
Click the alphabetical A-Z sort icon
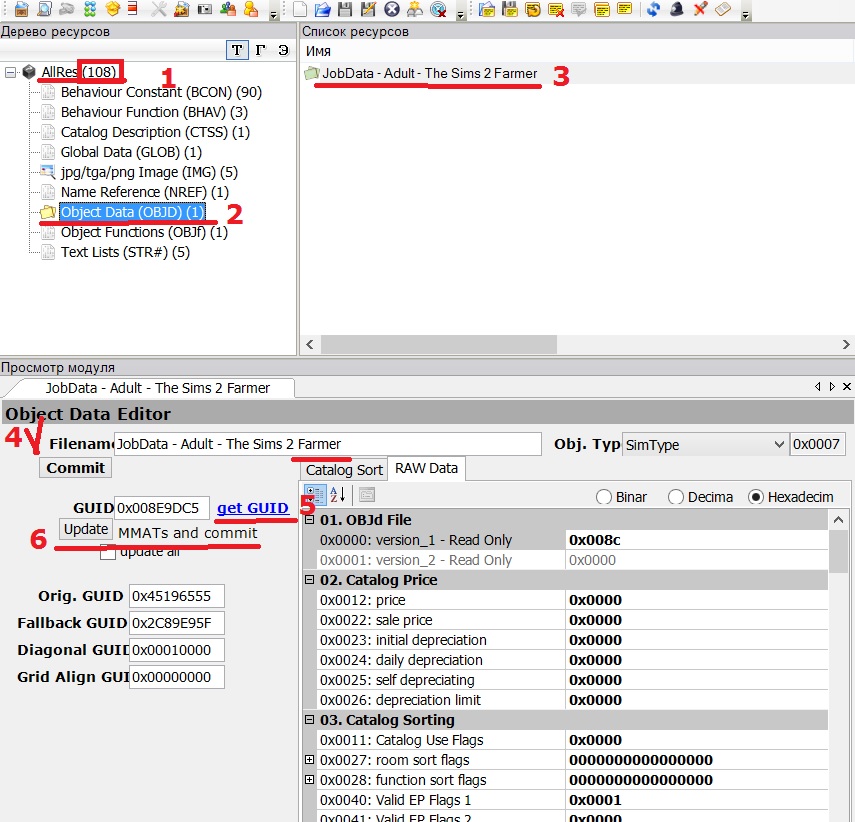click(337, 495)
